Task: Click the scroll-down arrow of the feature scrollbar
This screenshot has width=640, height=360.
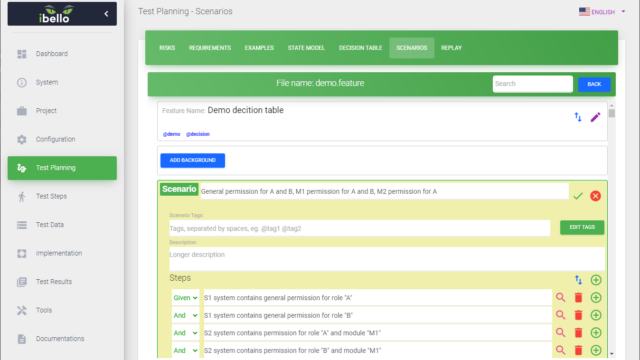Action: [x=611, y=354]
